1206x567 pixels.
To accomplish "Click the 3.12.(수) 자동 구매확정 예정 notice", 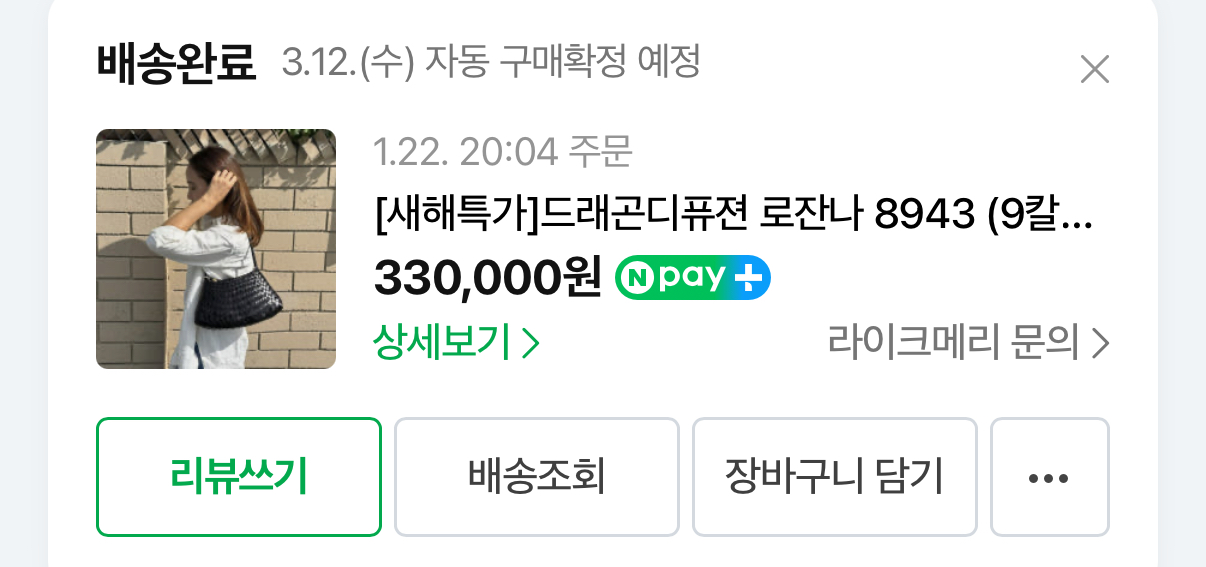I will point(491,64).
